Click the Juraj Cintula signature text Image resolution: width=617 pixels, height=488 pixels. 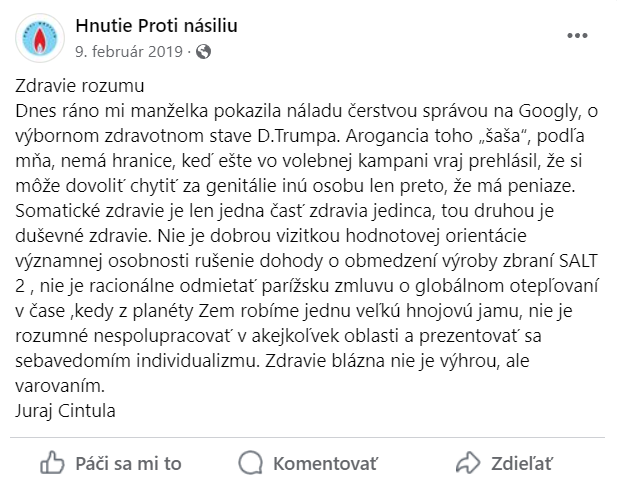[65, 411]
